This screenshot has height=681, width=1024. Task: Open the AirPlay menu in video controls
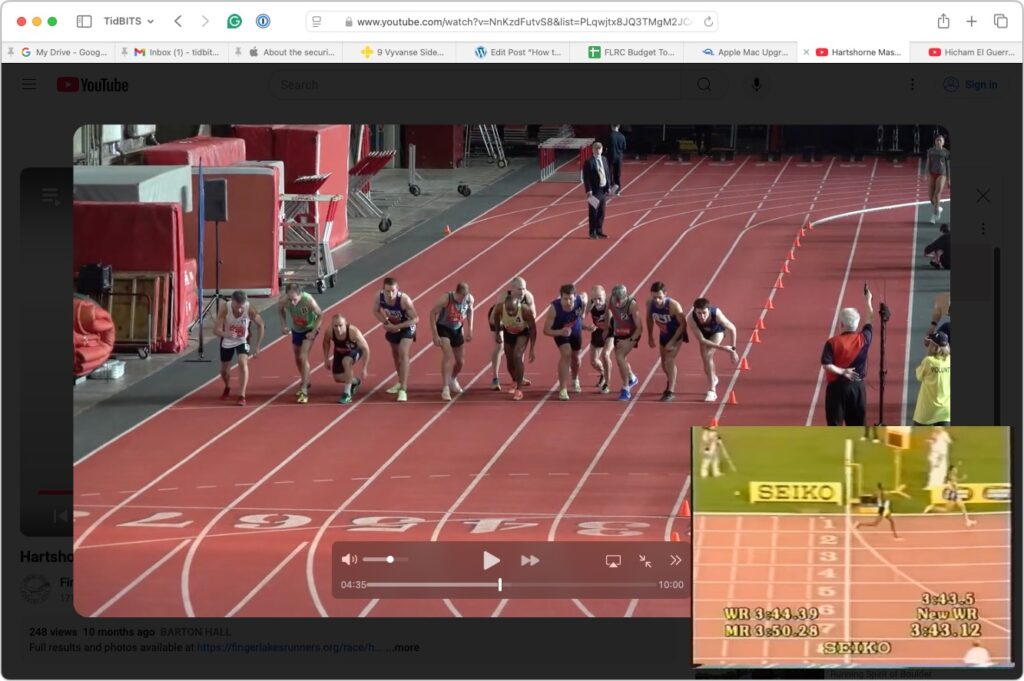tap(613, 561)
